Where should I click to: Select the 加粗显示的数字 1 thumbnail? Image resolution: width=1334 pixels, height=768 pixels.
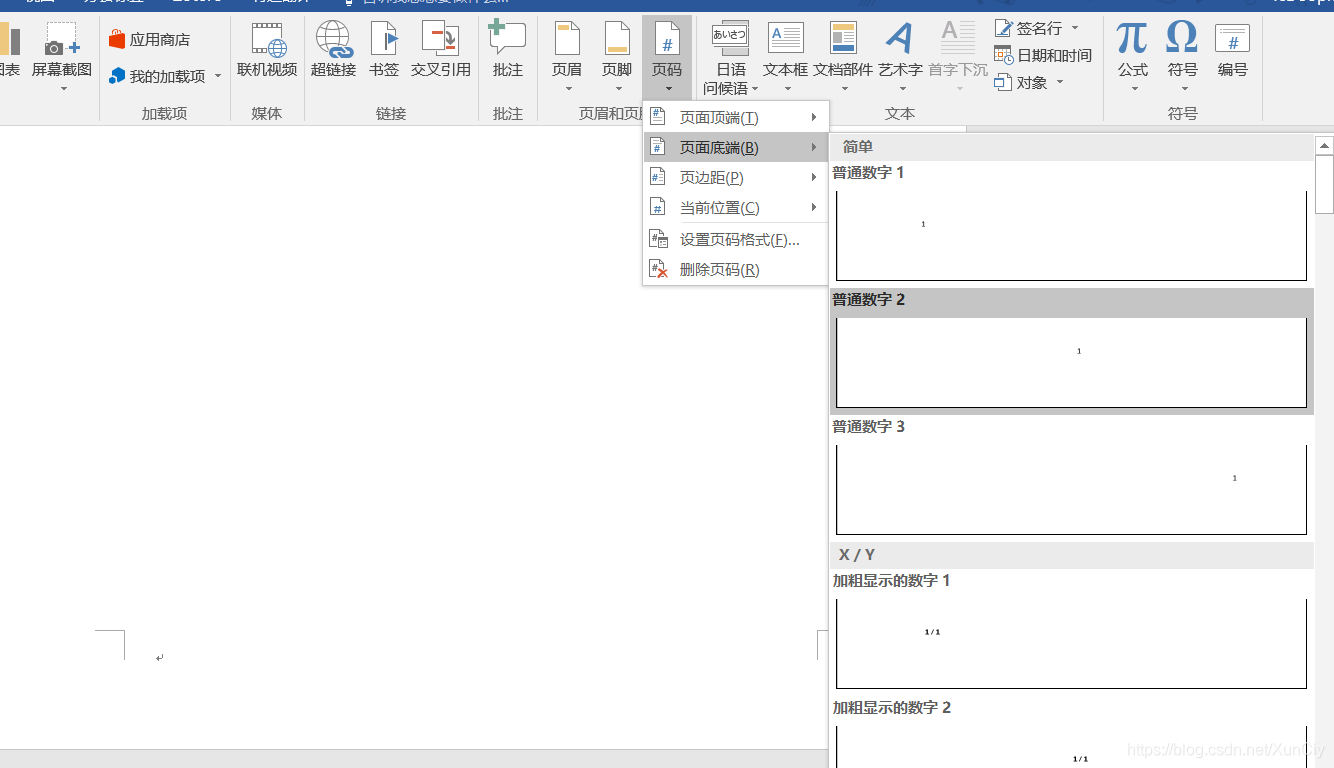1071,643
